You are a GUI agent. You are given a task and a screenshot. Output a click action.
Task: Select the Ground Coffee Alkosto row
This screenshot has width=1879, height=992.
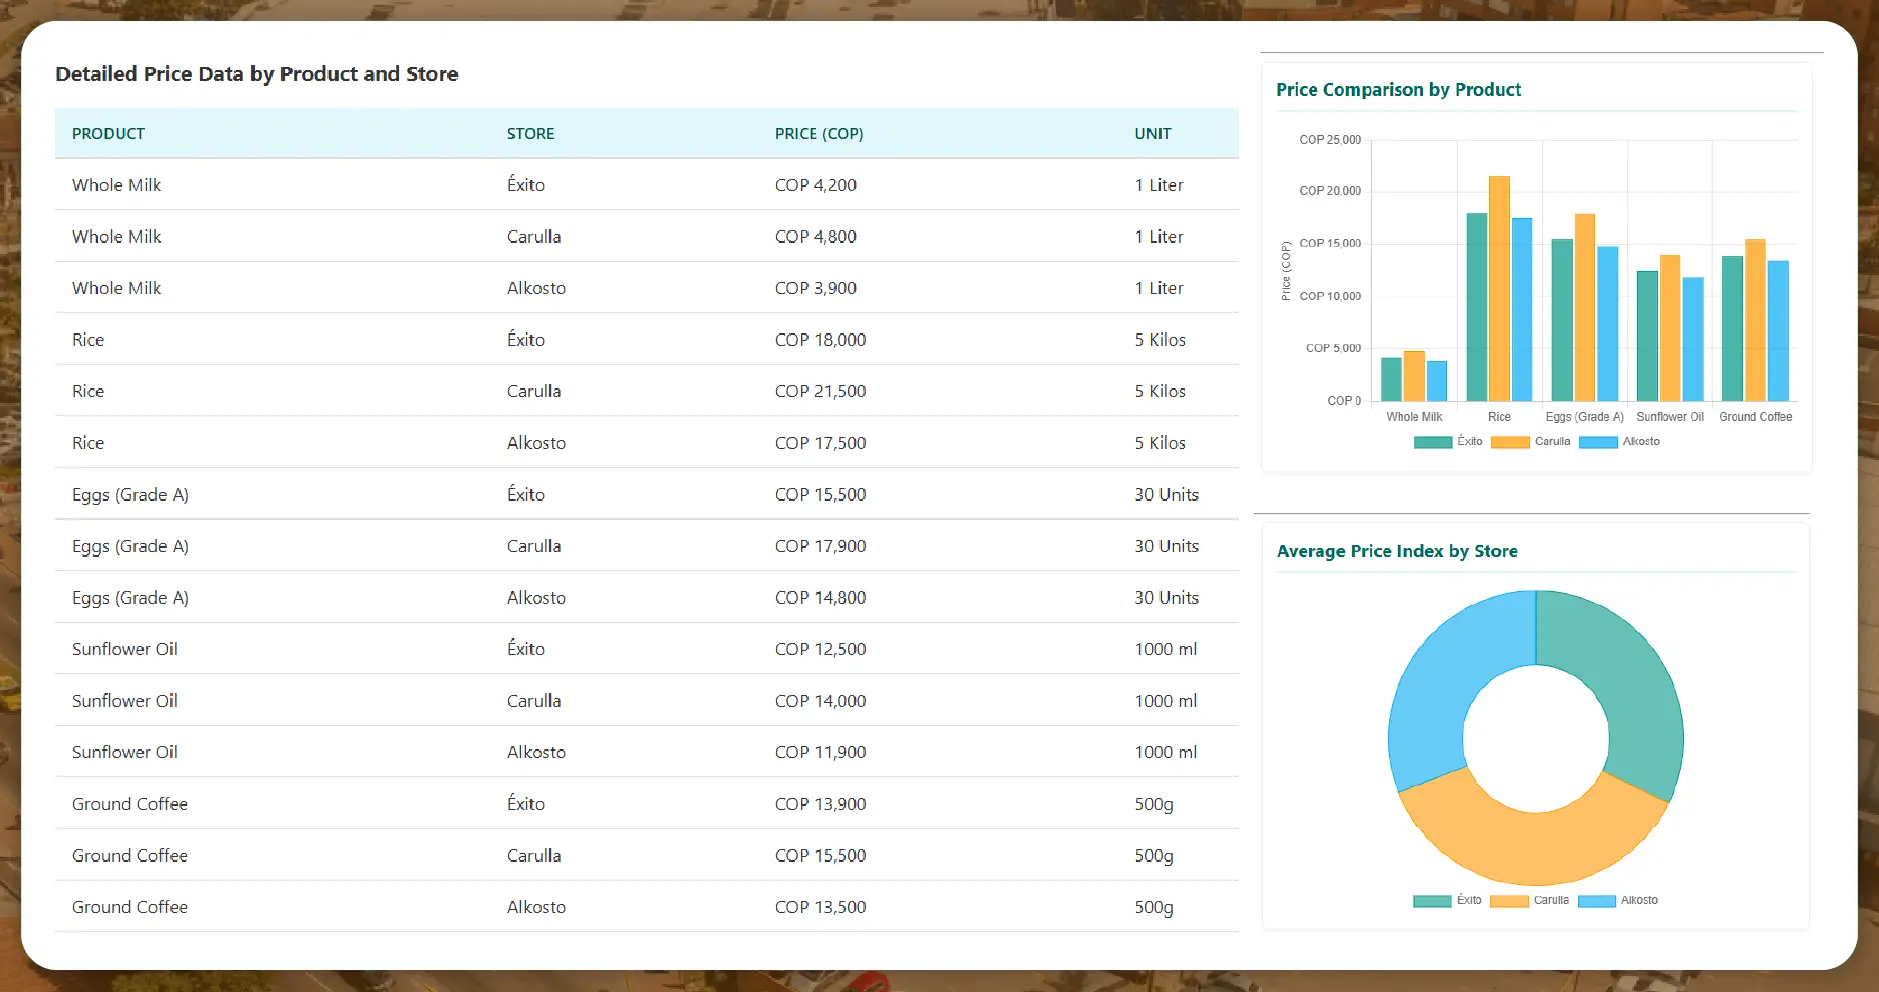pos(647,906)
